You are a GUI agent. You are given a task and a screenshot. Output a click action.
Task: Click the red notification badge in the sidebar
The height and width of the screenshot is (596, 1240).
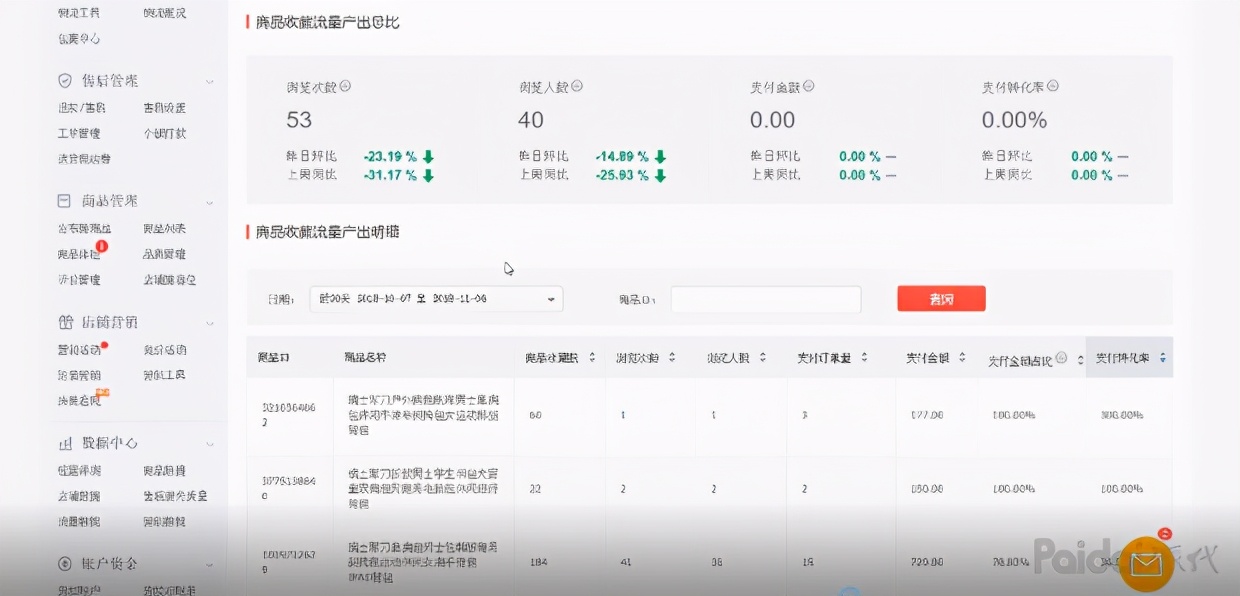tap(100, 246)
